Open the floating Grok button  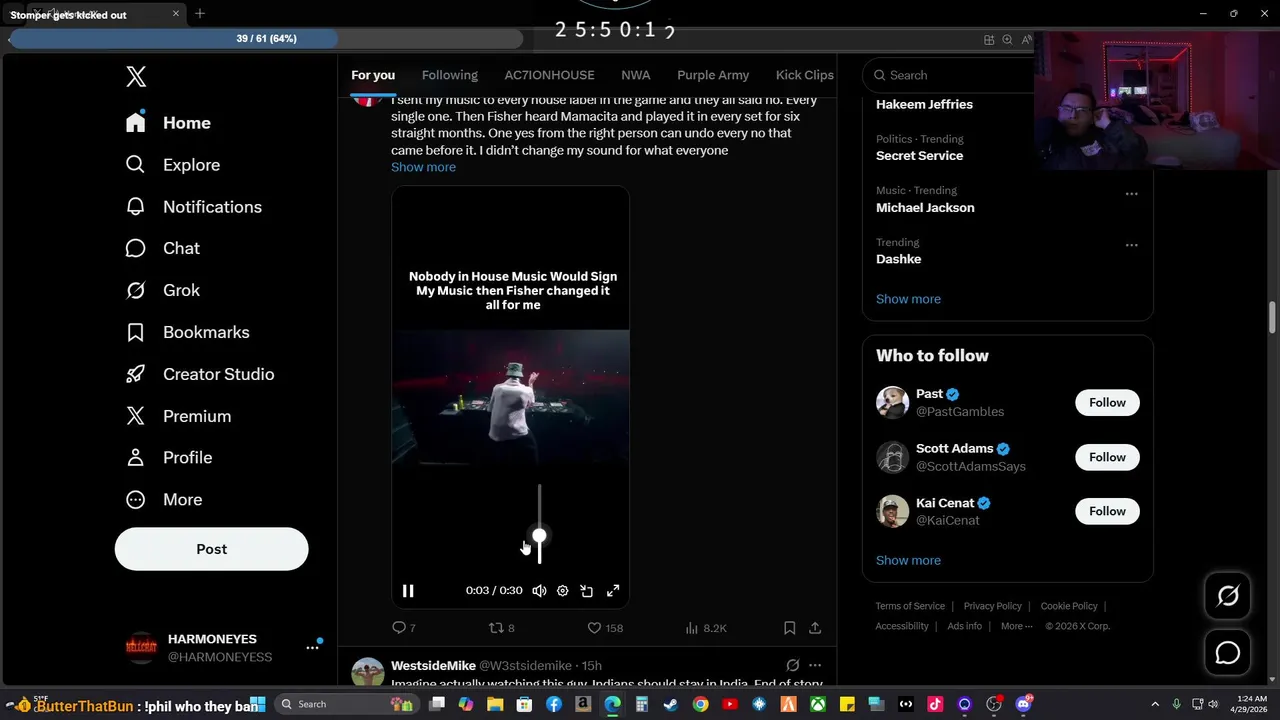[x=1227, y=597]
